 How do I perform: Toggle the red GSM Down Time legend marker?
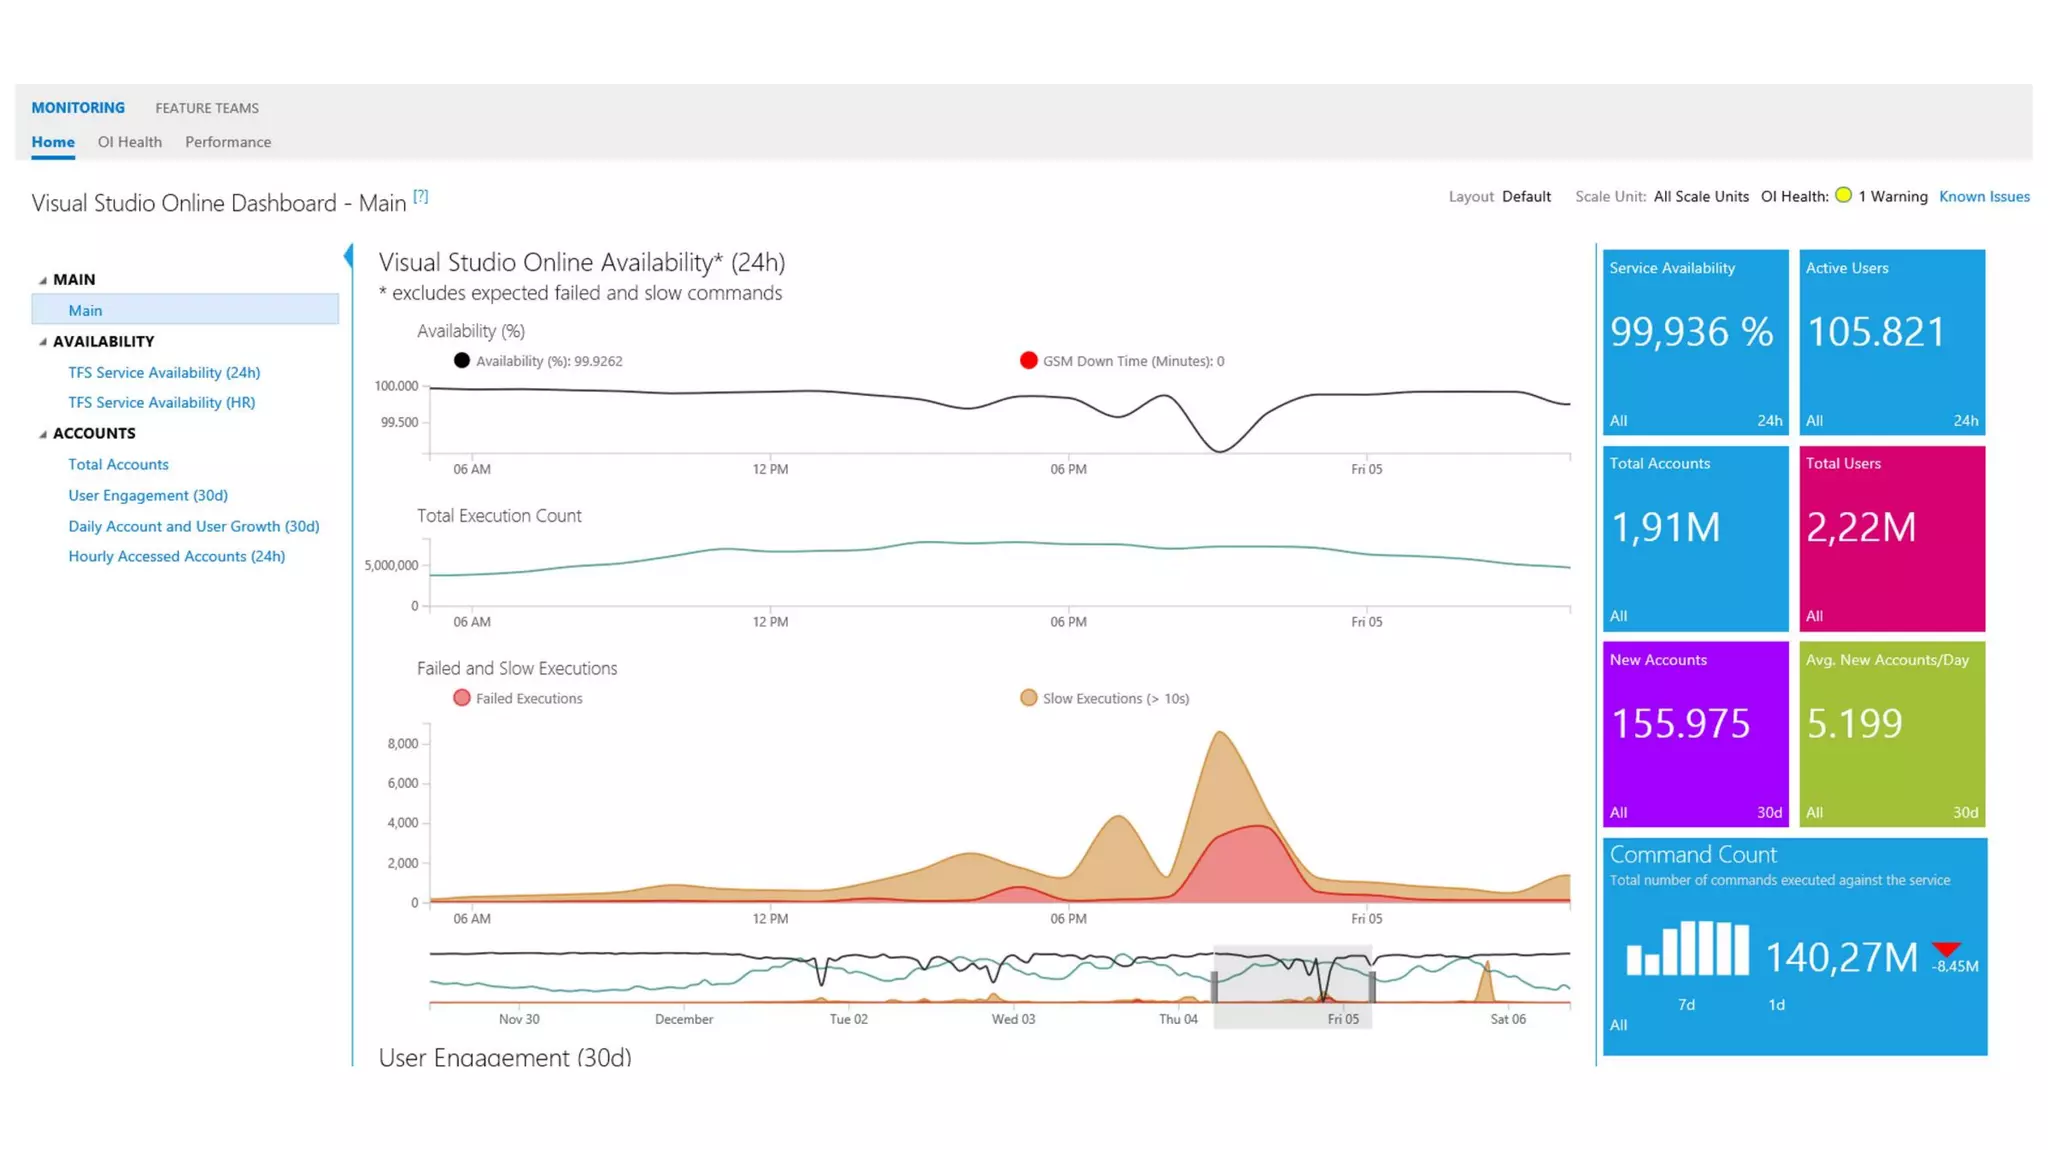pos(1028,361)
